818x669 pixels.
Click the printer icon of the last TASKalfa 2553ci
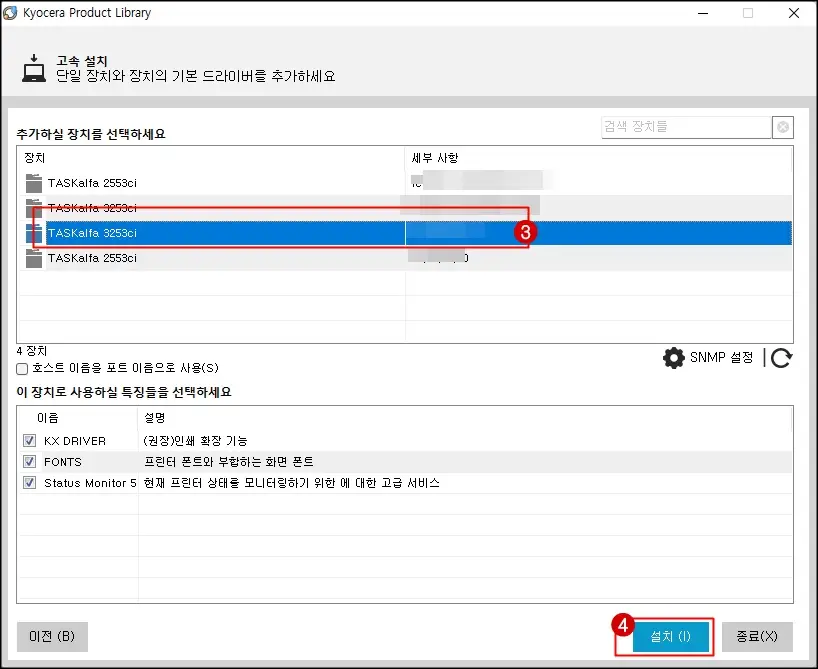[33, 259]
